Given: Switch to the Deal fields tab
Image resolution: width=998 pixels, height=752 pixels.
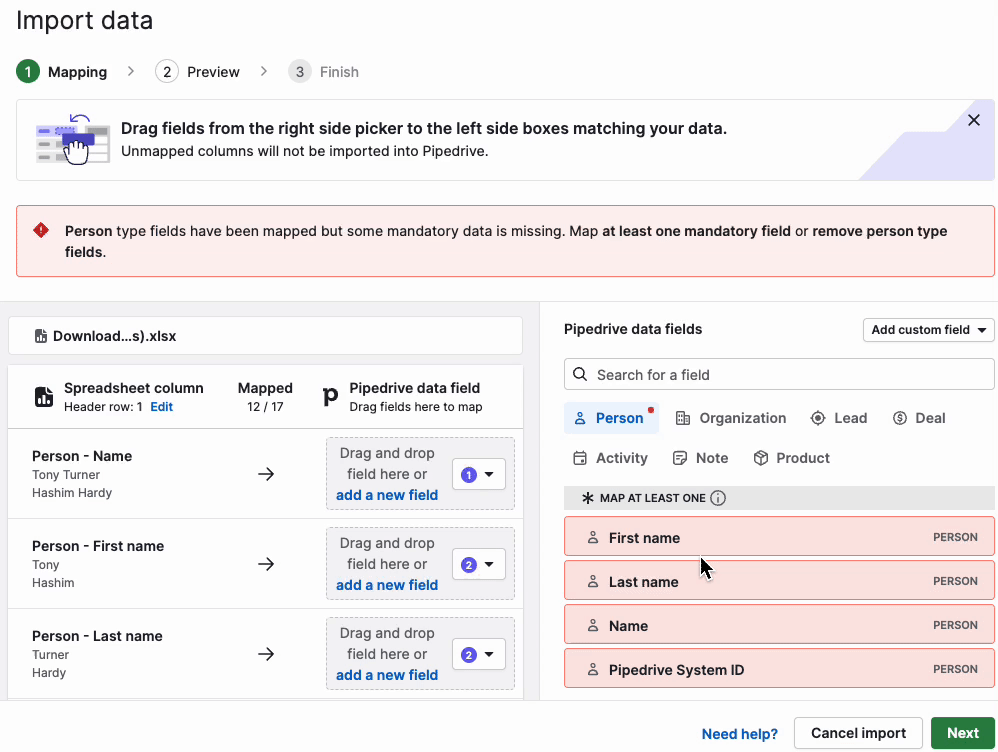Looking at the screenshot, I should click(918, 418).
